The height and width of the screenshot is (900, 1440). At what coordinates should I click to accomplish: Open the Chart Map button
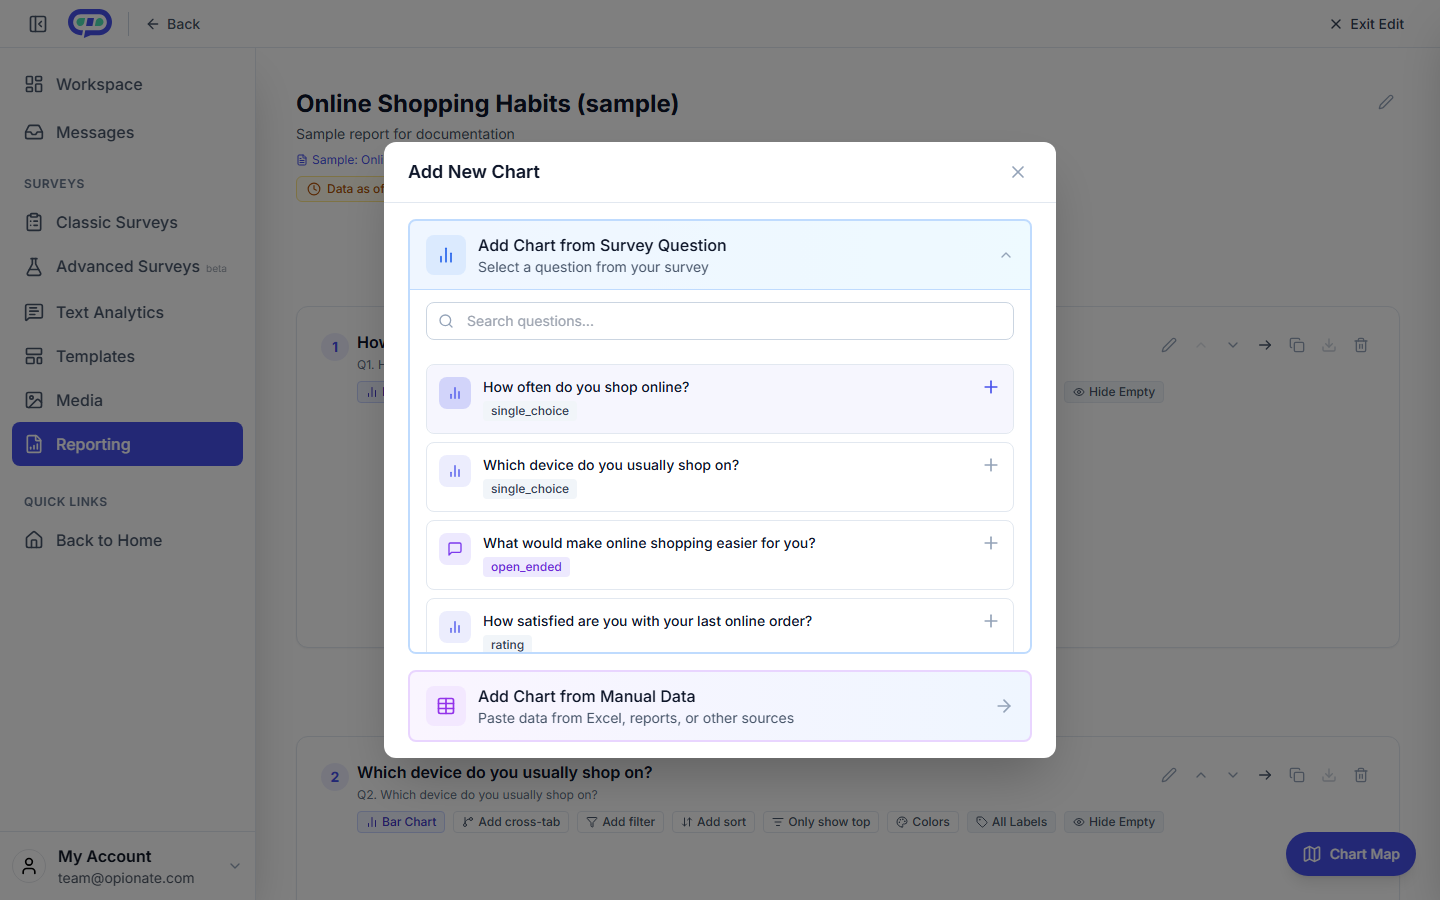pyautogui.click(x=1351, y=854)
